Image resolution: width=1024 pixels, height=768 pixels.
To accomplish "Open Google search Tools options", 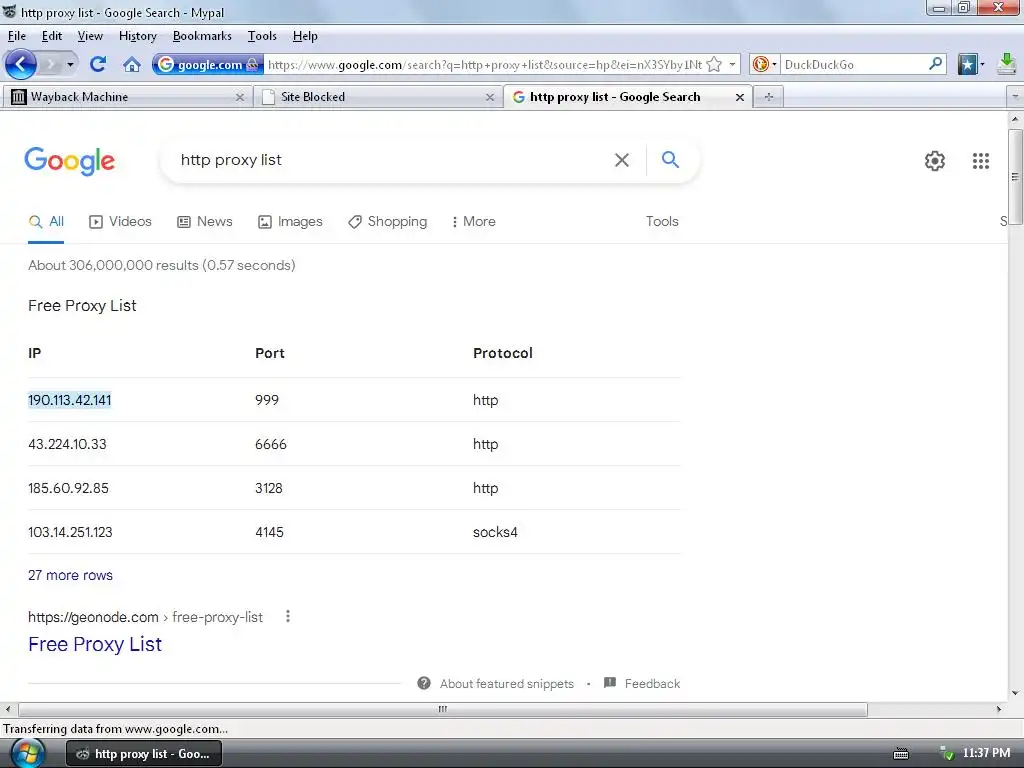I will [662, 221].
